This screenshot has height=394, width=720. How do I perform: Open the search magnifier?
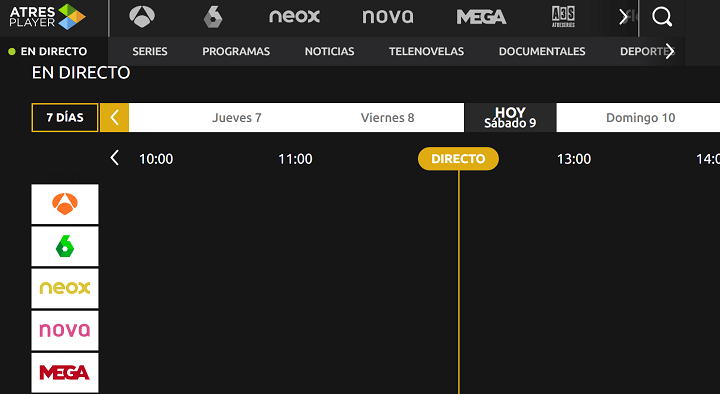coord(662,17)
